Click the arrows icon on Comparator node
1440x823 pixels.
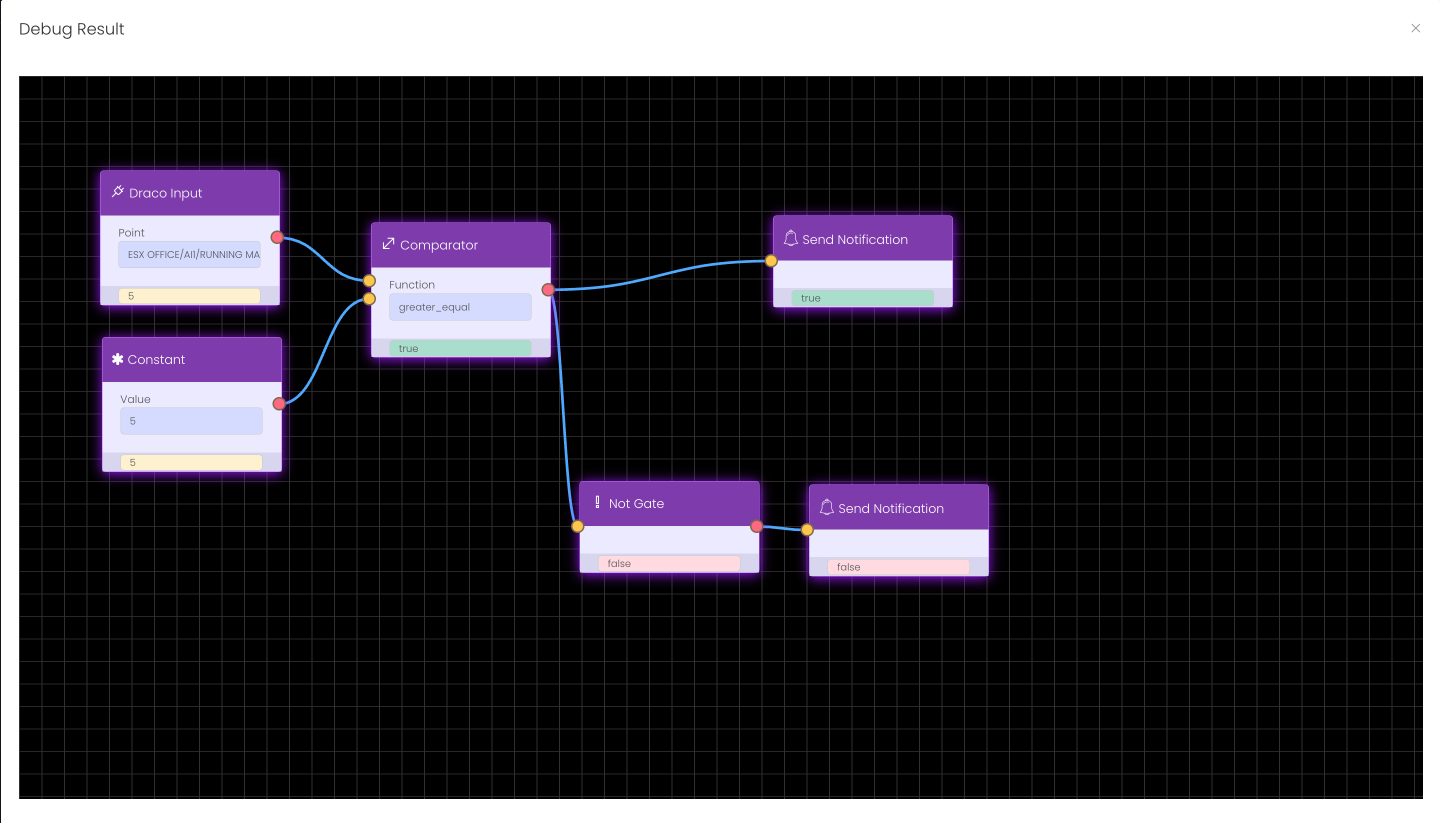(388, 245)
